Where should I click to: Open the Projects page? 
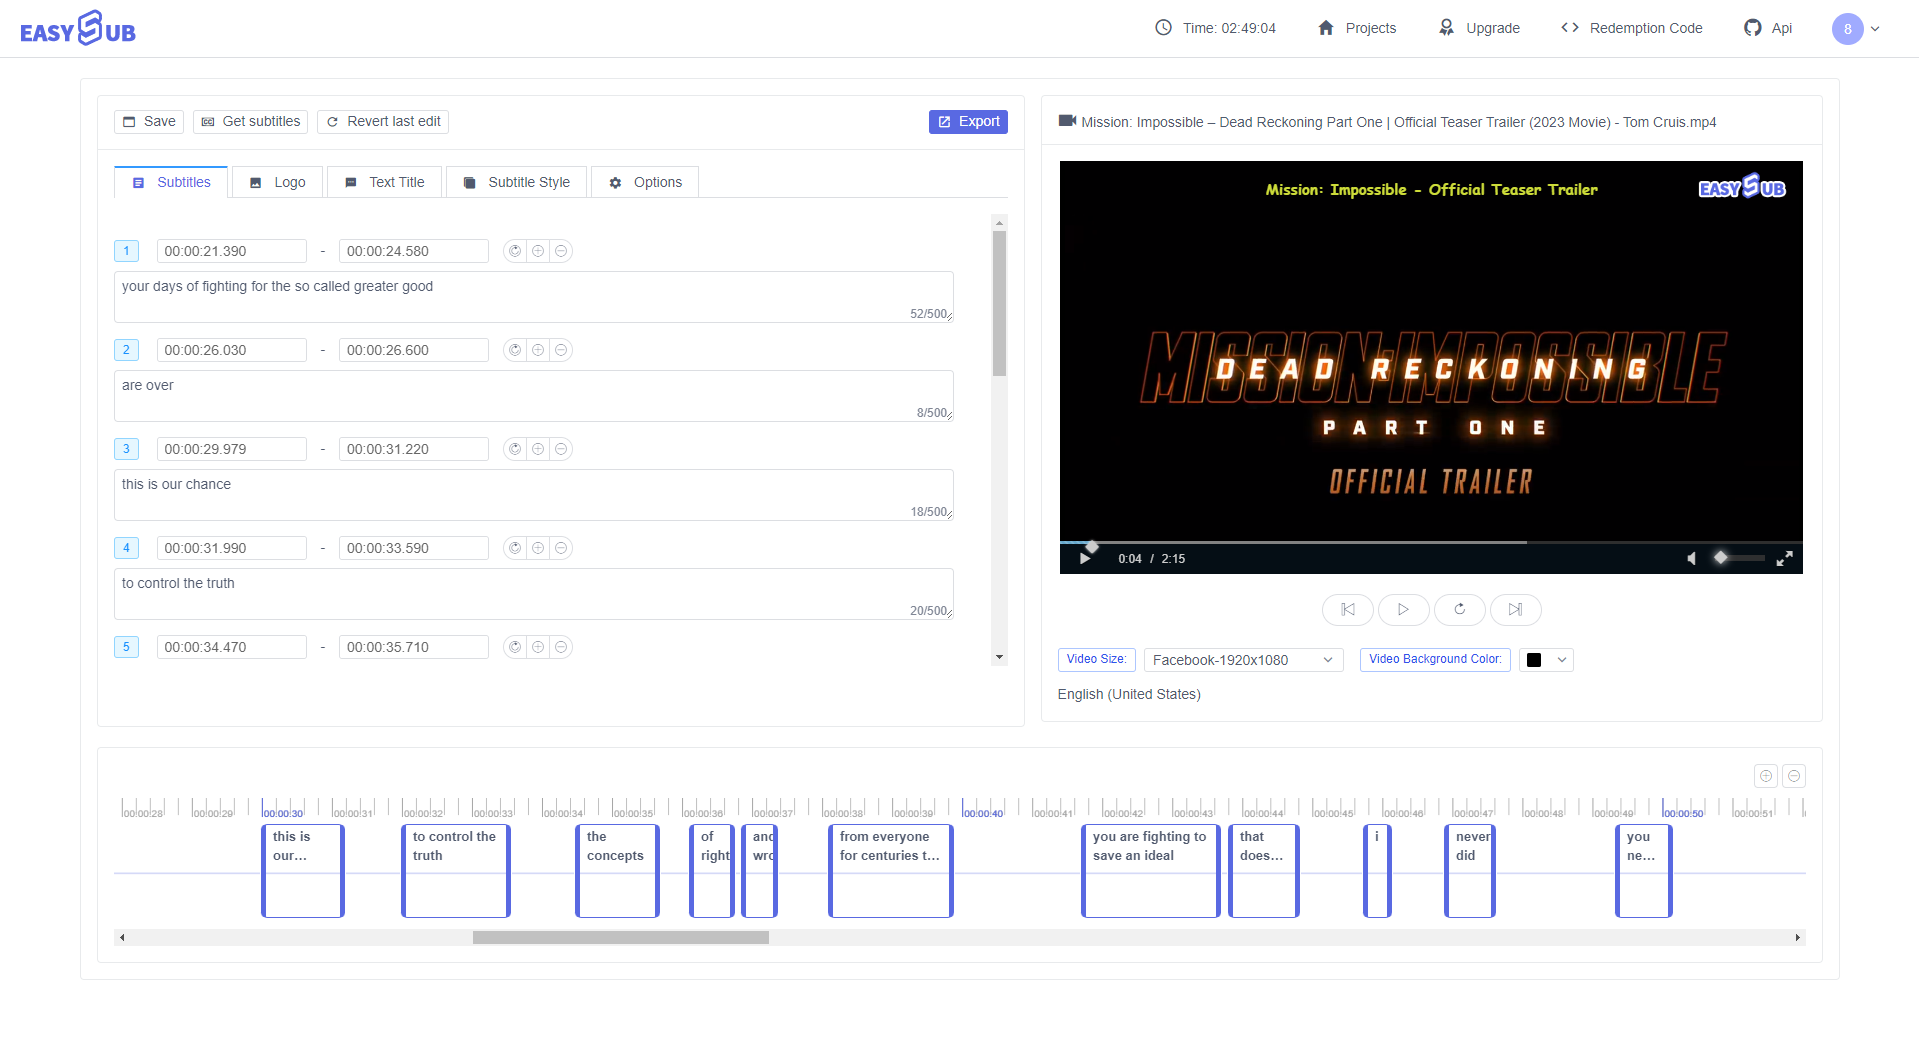(1357, 28)
